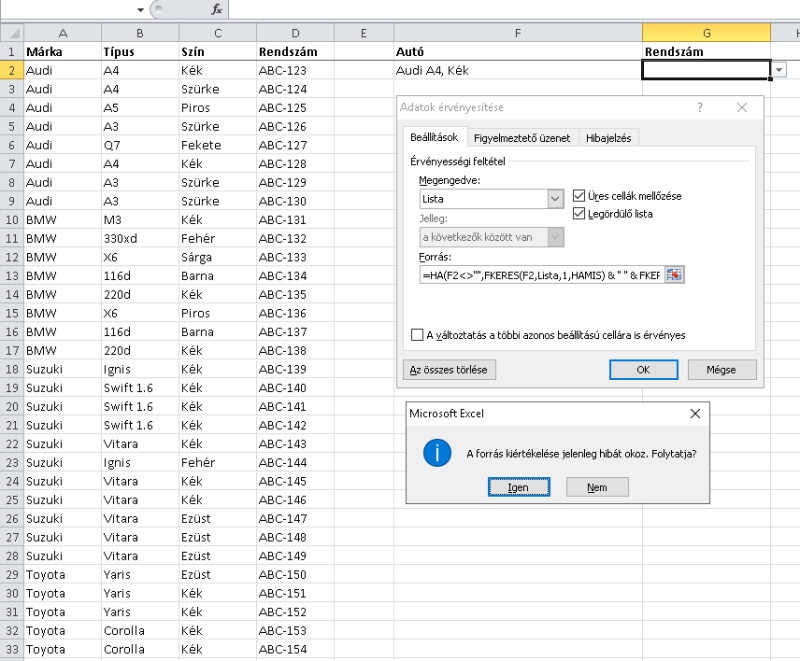Click the A5 cell

[x=140, y=108]
